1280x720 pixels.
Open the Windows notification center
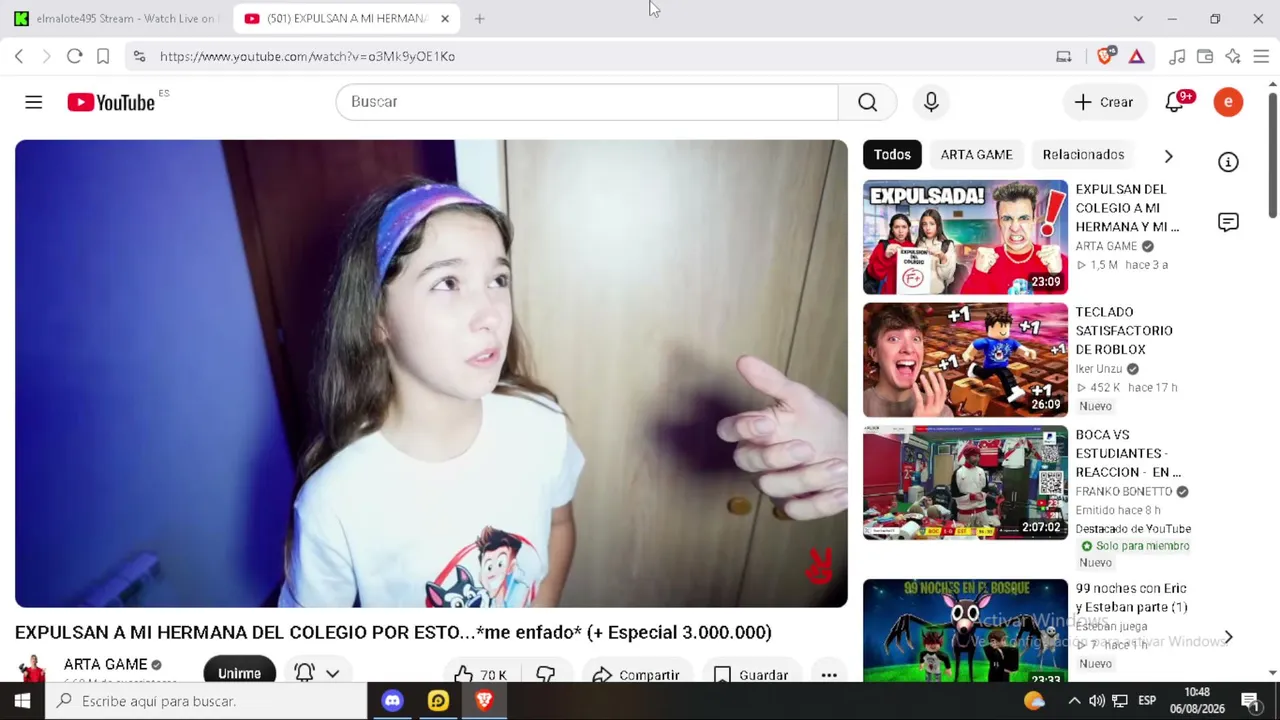tap(1250, 701)
